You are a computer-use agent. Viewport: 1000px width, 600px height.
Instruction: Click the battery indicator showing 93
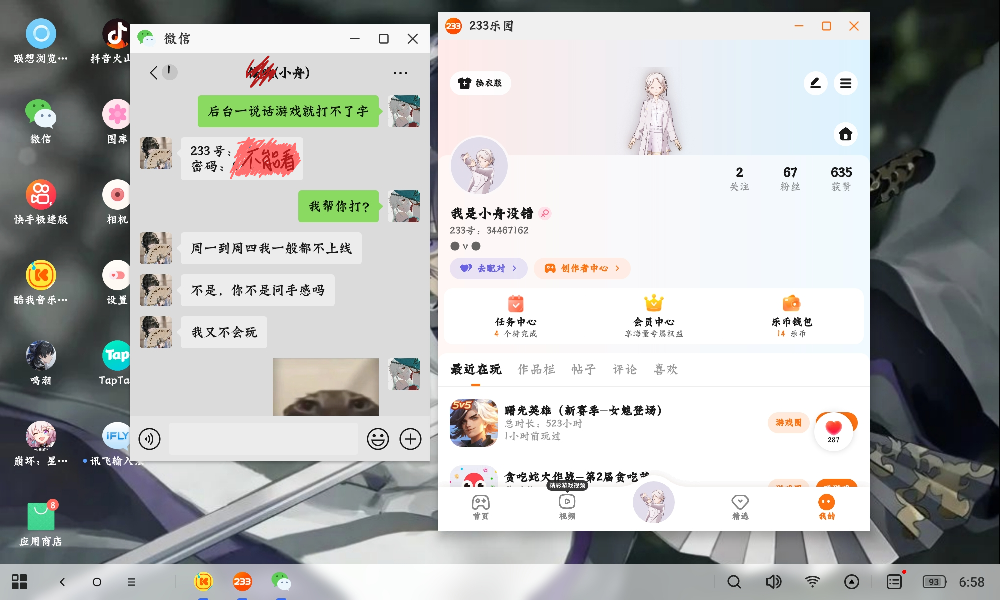pyautogui.click(x=934, y=582)
